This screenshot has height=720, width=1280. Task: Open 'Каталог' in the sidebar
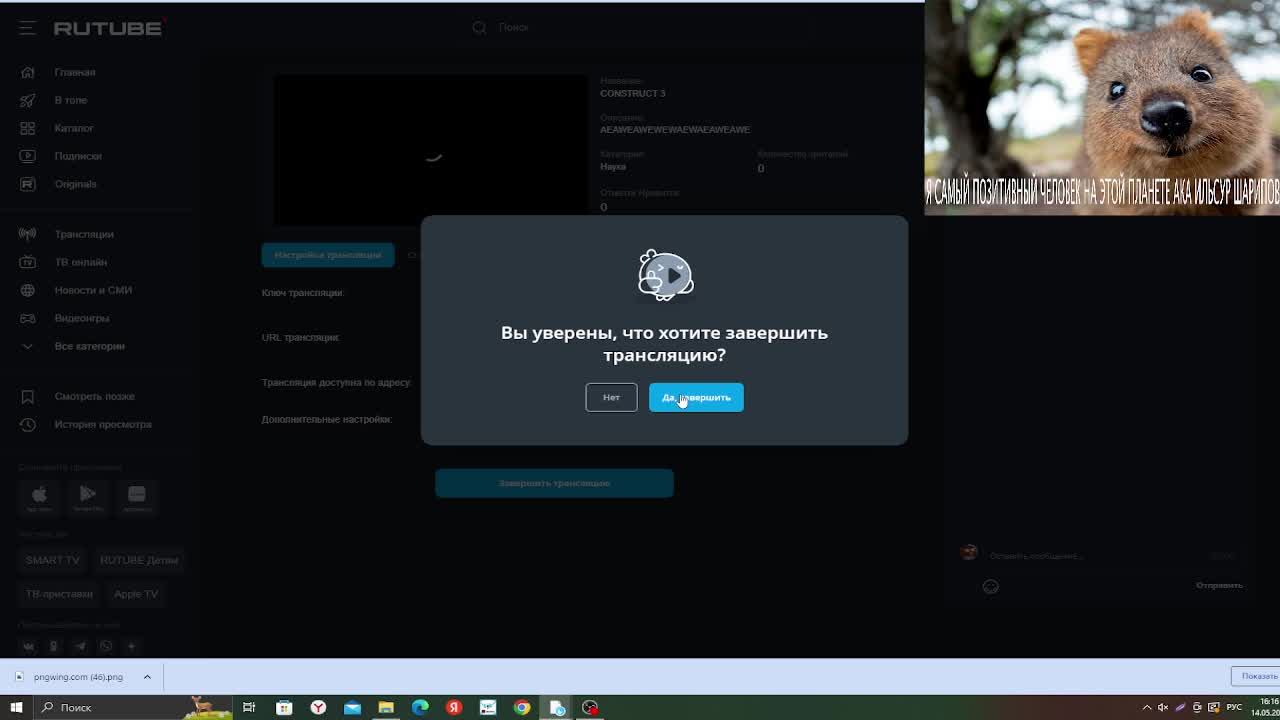coord(74,128)
